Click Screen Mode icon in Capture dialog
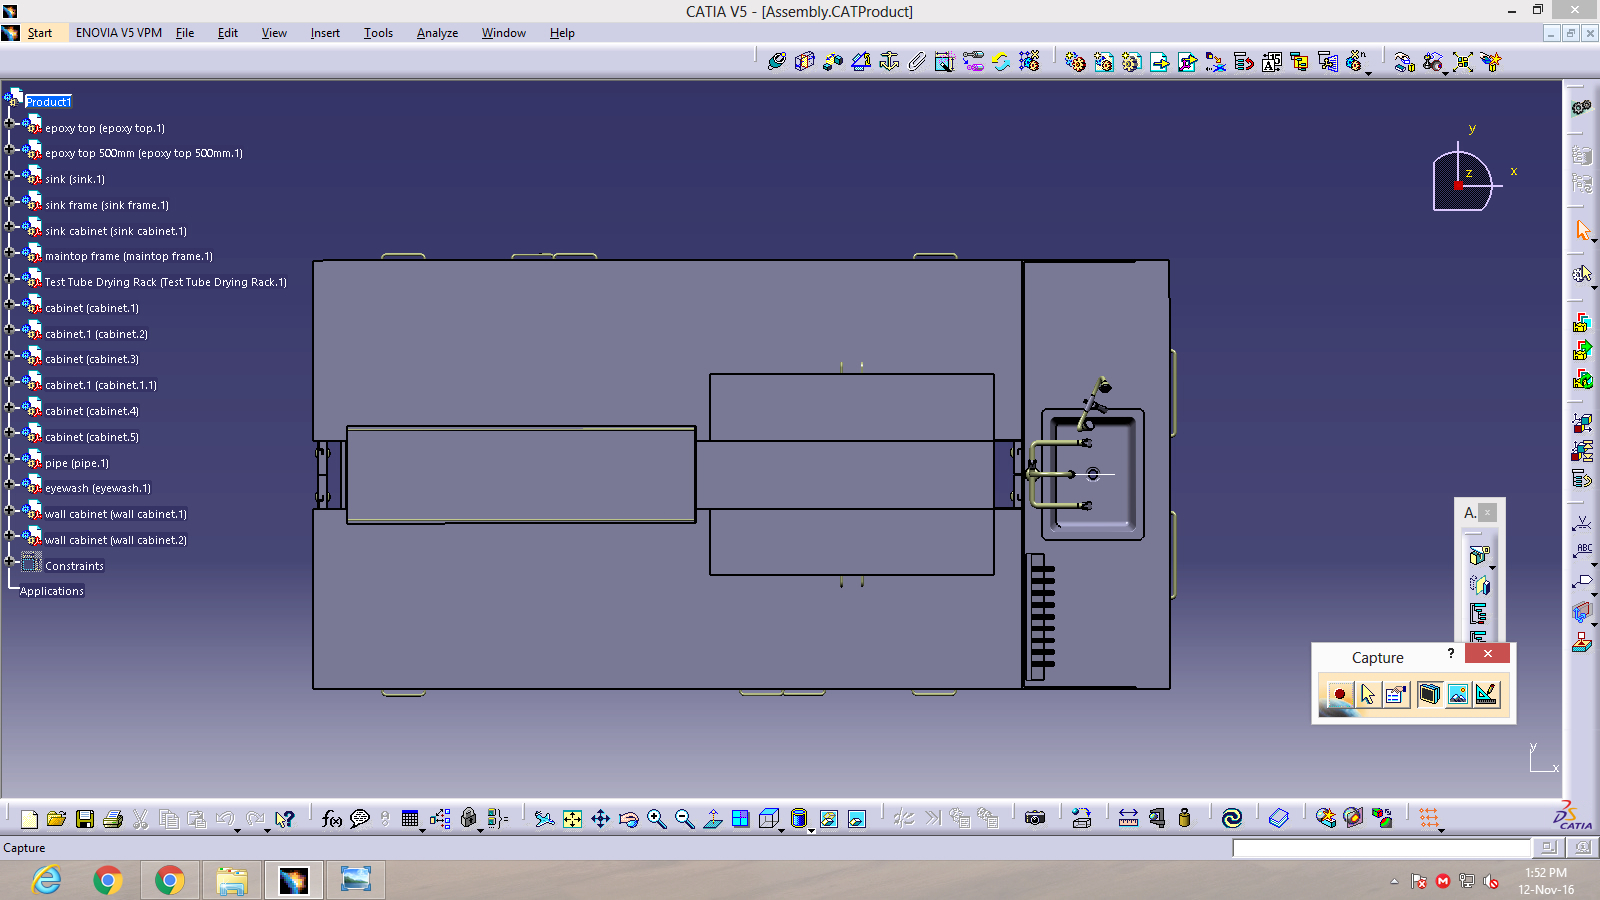Image resolution: width=1600 pixels, height=900 pixels. 1429,694
